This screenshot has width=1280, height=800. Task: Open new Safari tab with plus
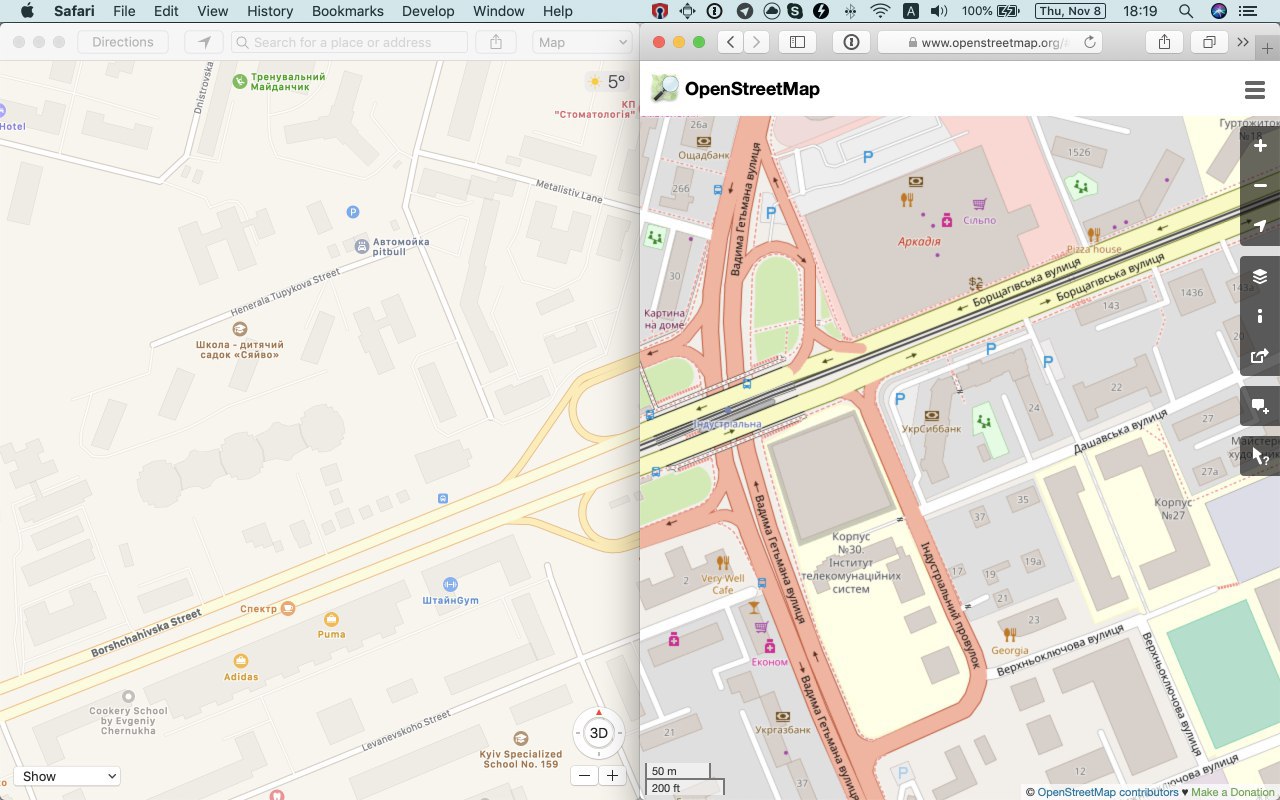1268,49
